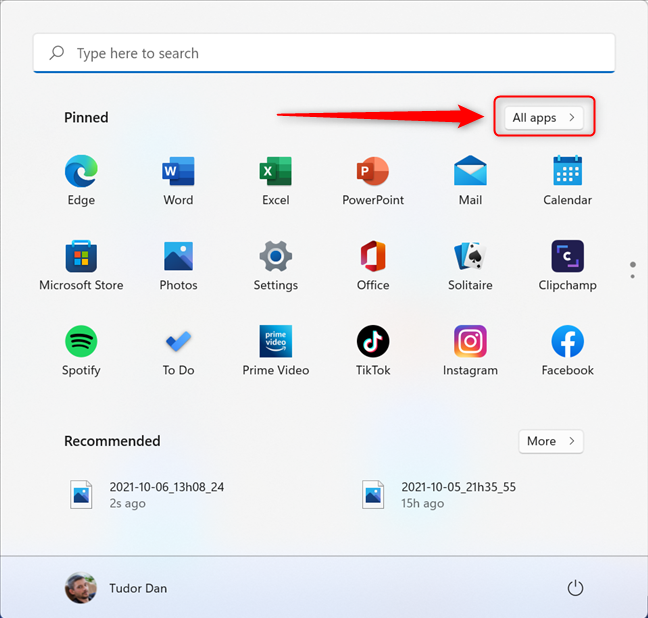Open the Edge browser app
The width and height of the screenshot is (648, 618).
(81, 181)
